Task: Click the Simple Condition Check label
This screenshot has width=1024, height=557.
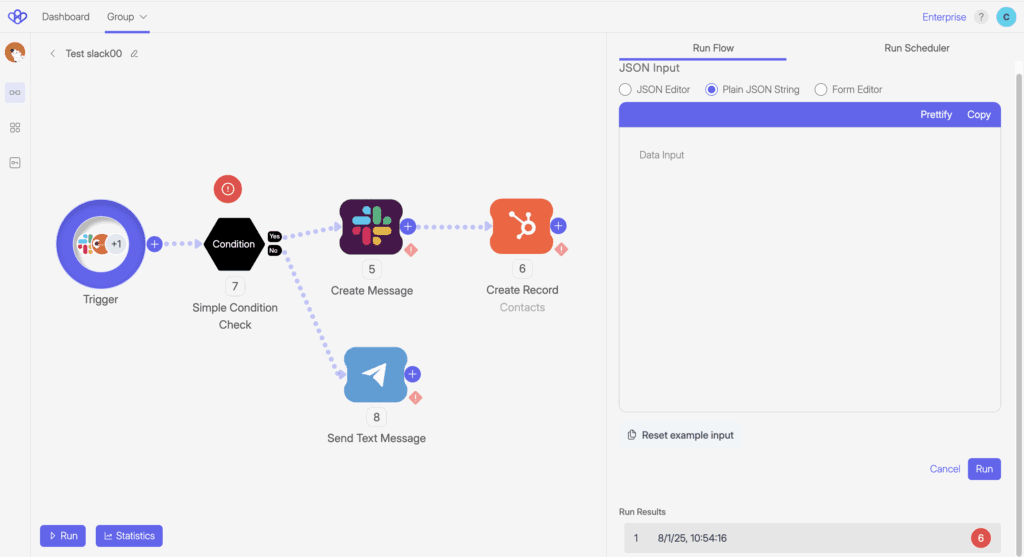Action: tap(234, 316)
